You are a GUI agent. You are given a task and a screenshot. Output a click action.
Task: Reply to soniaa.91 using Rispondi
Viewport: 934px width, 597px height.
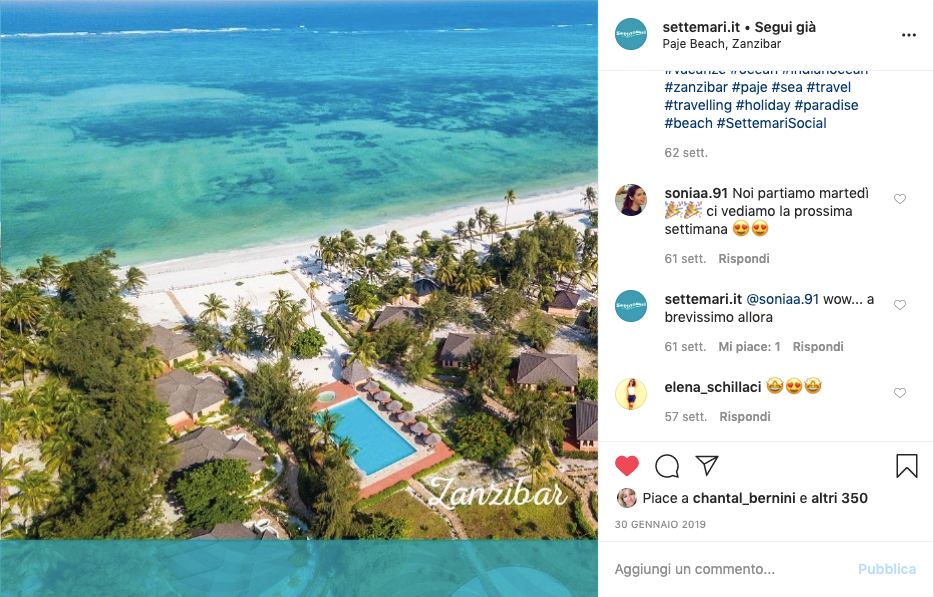pos(744,259)
